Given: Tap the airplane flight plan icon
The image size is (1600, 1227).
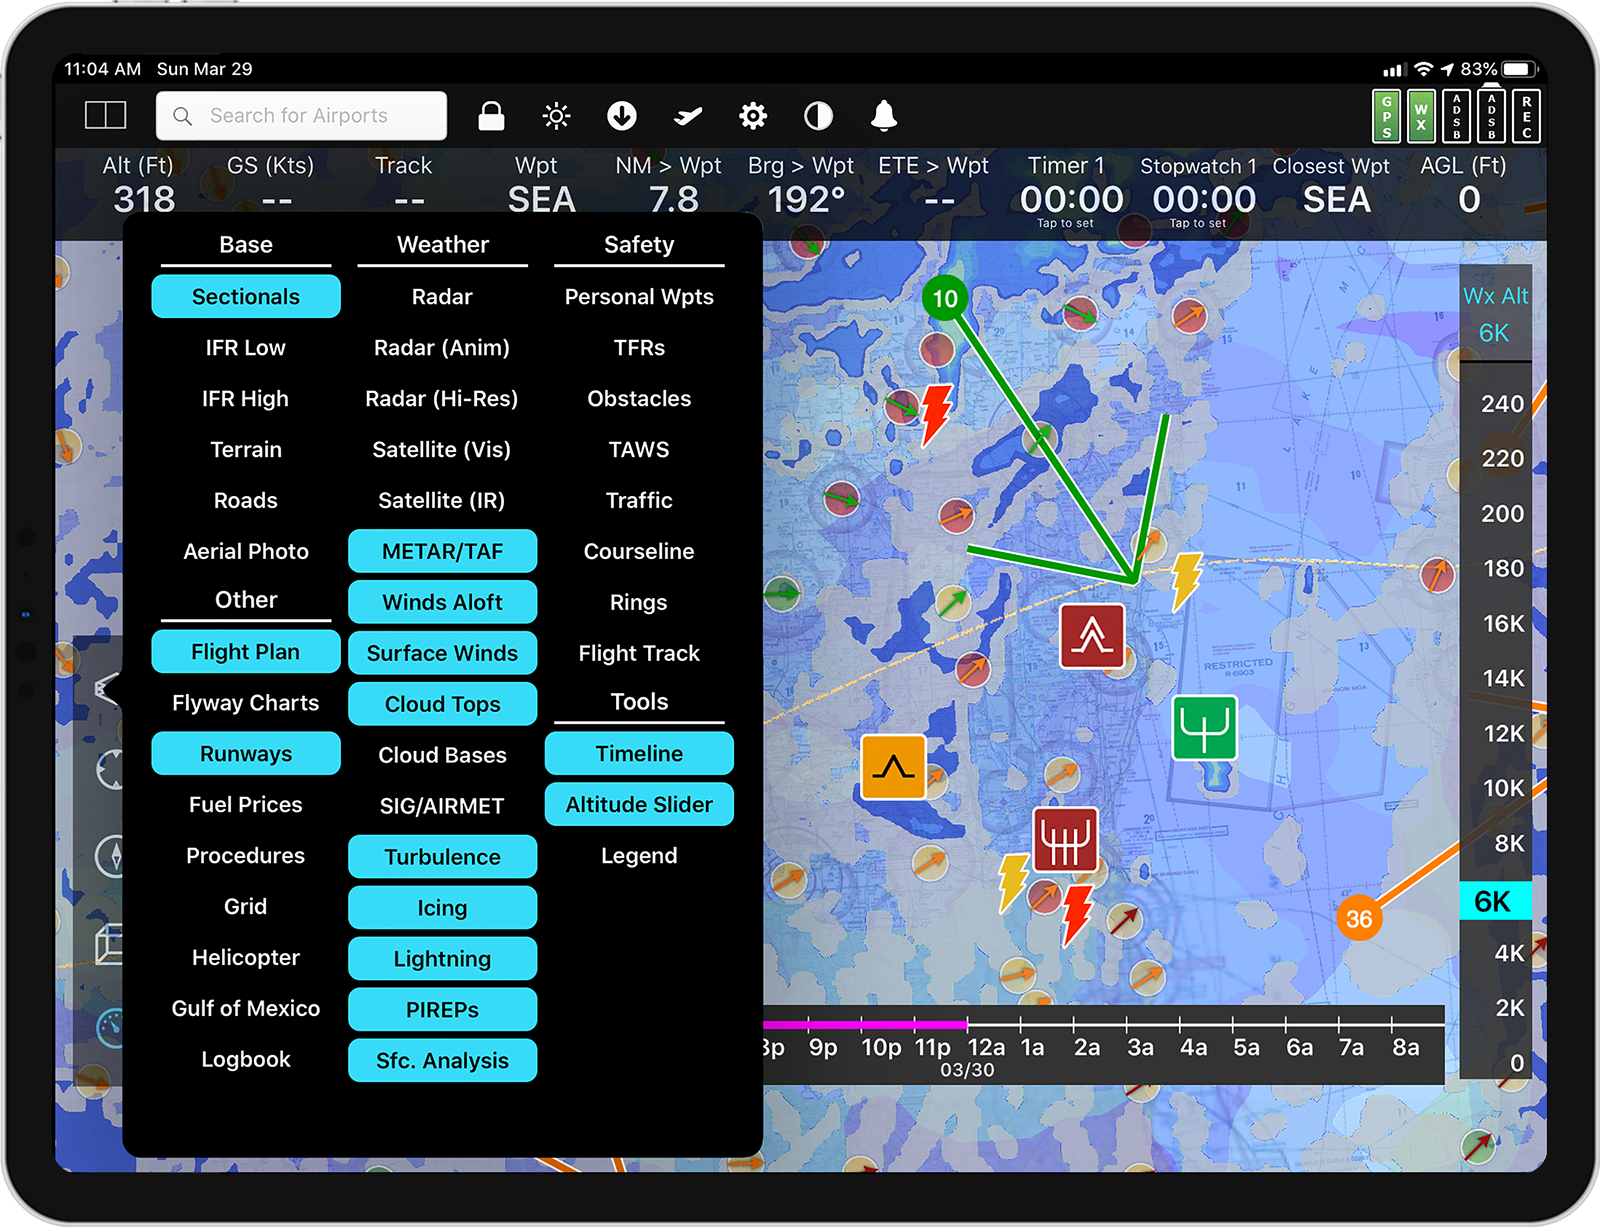Looking at the screenshot, I should [x=687, y=116].
